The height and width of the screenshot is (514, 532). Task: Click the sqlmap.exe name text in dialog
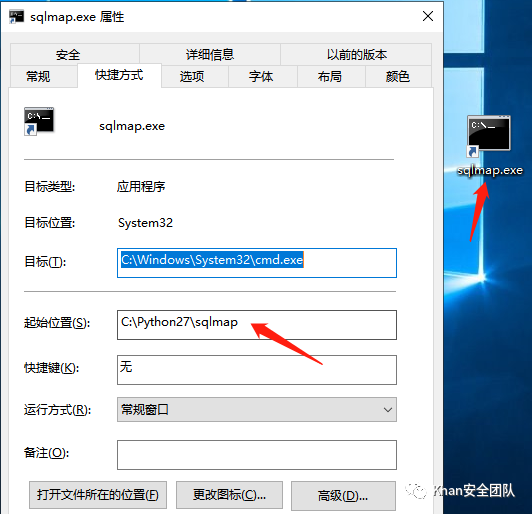click(x=132, y=126)
